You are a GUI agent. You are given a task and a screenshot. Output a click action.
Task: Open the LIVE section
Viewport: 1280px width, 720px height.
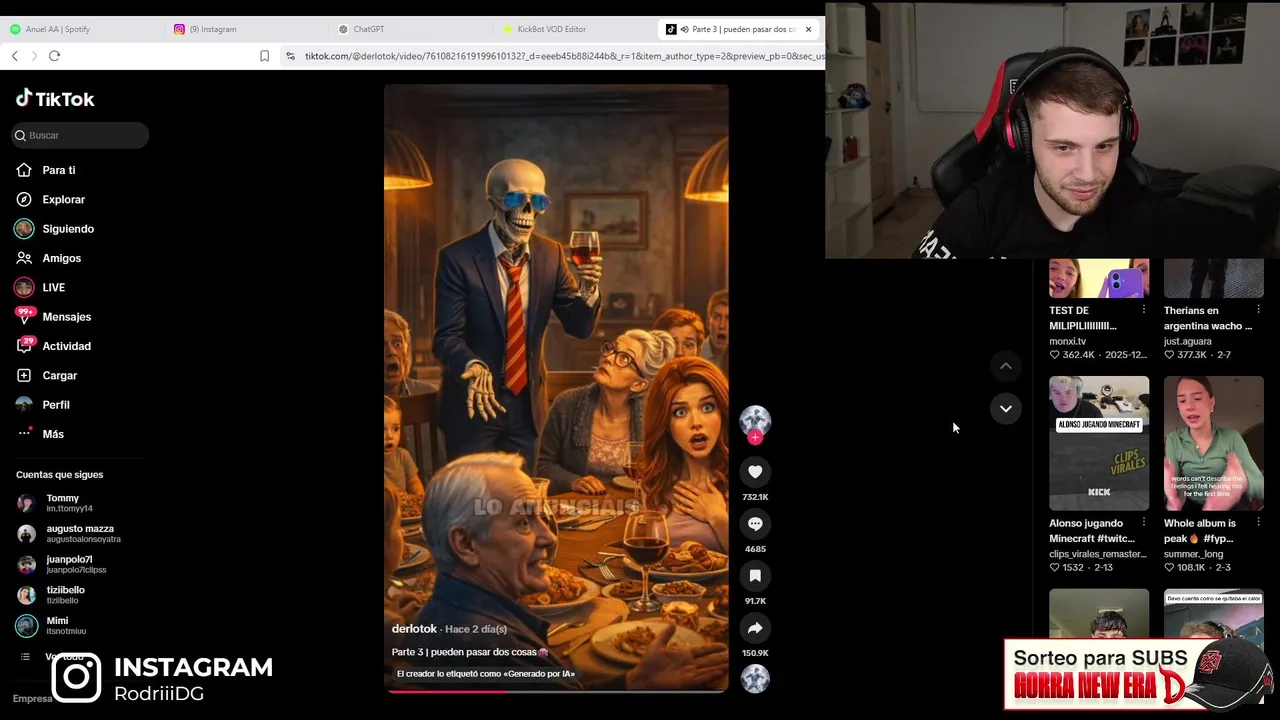53,287
